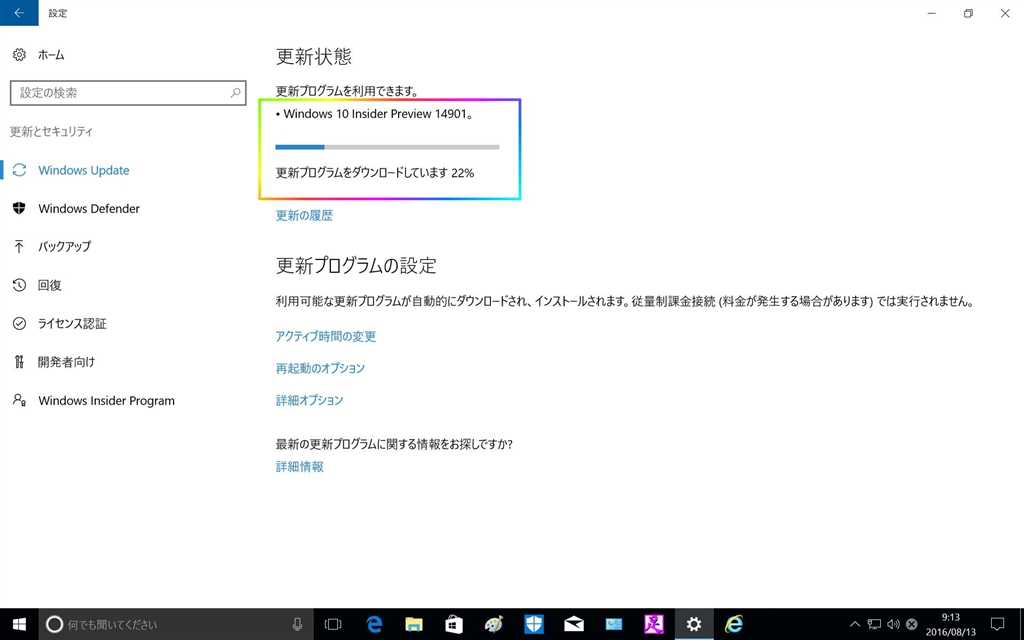This screenshot has width=1024, height=640.
Task: Focus the 設定の検索 search field
Action: click(x=128, y=93)
